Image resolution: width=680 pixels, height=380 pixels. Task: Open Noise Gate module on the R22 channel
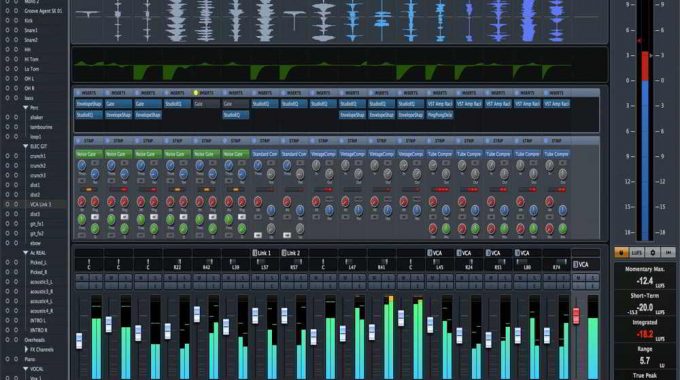[x=177, y=154]
